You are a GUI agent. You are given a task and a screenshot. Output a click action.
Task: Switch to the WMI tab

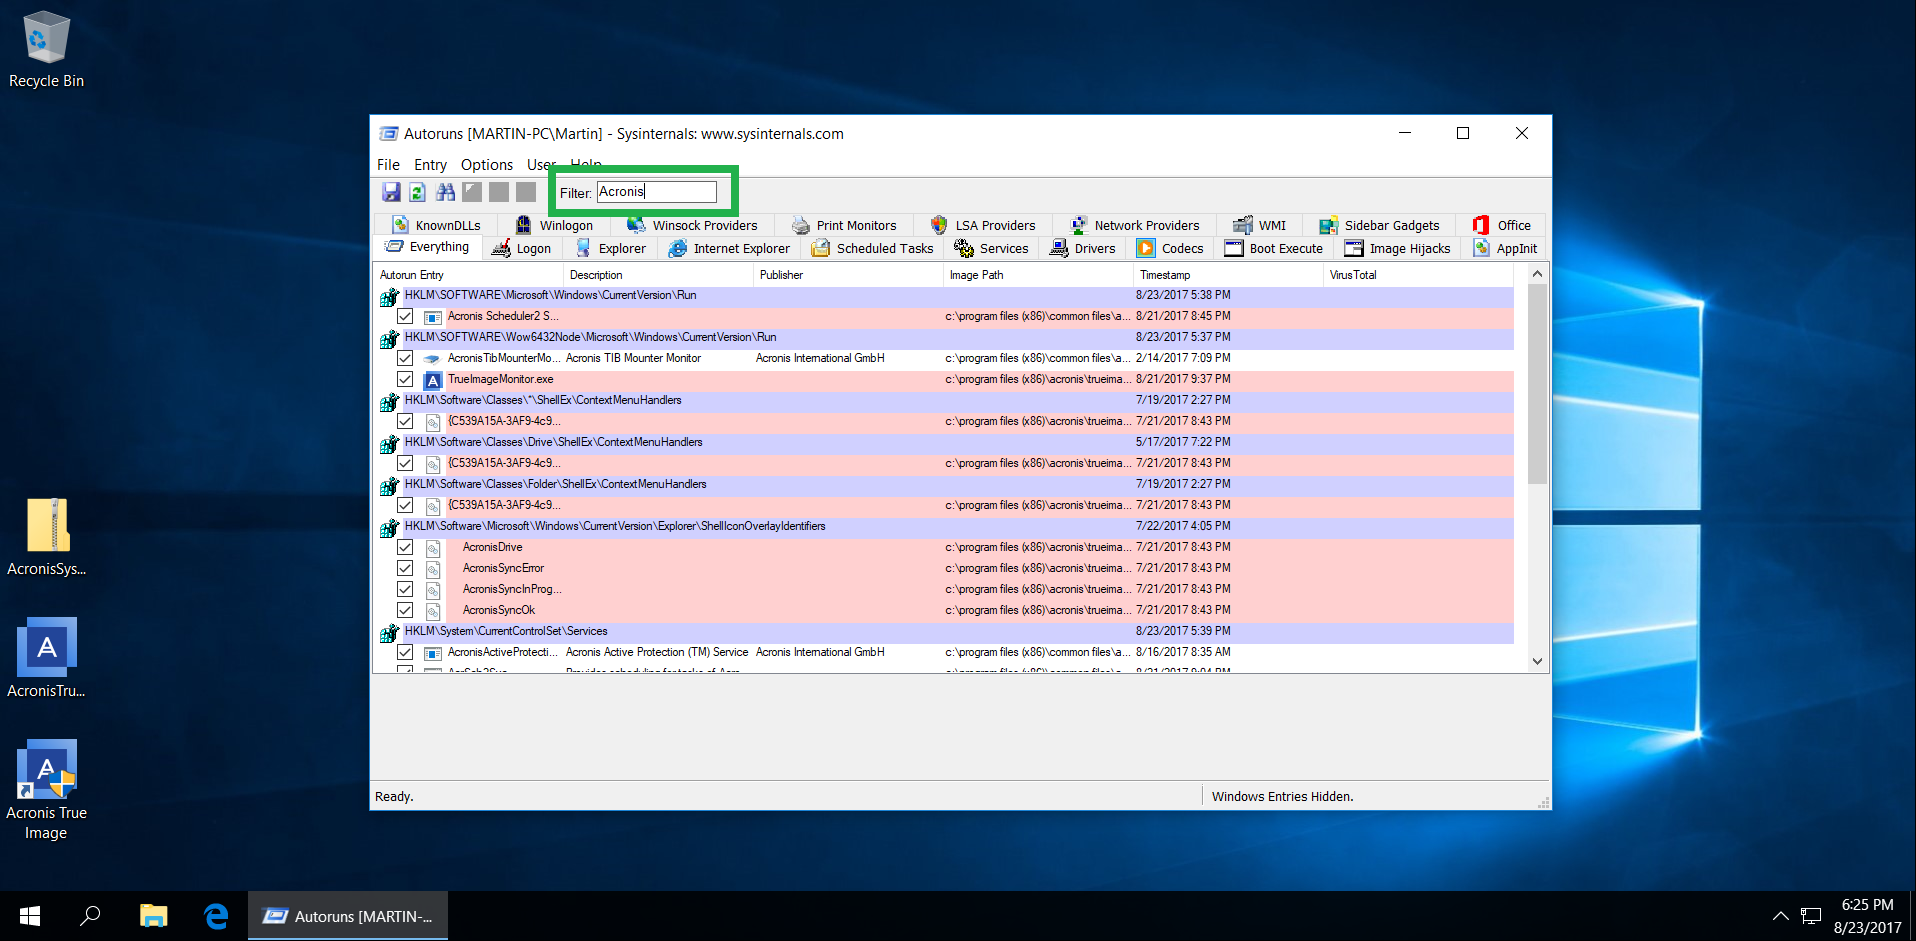point(1260,225)
